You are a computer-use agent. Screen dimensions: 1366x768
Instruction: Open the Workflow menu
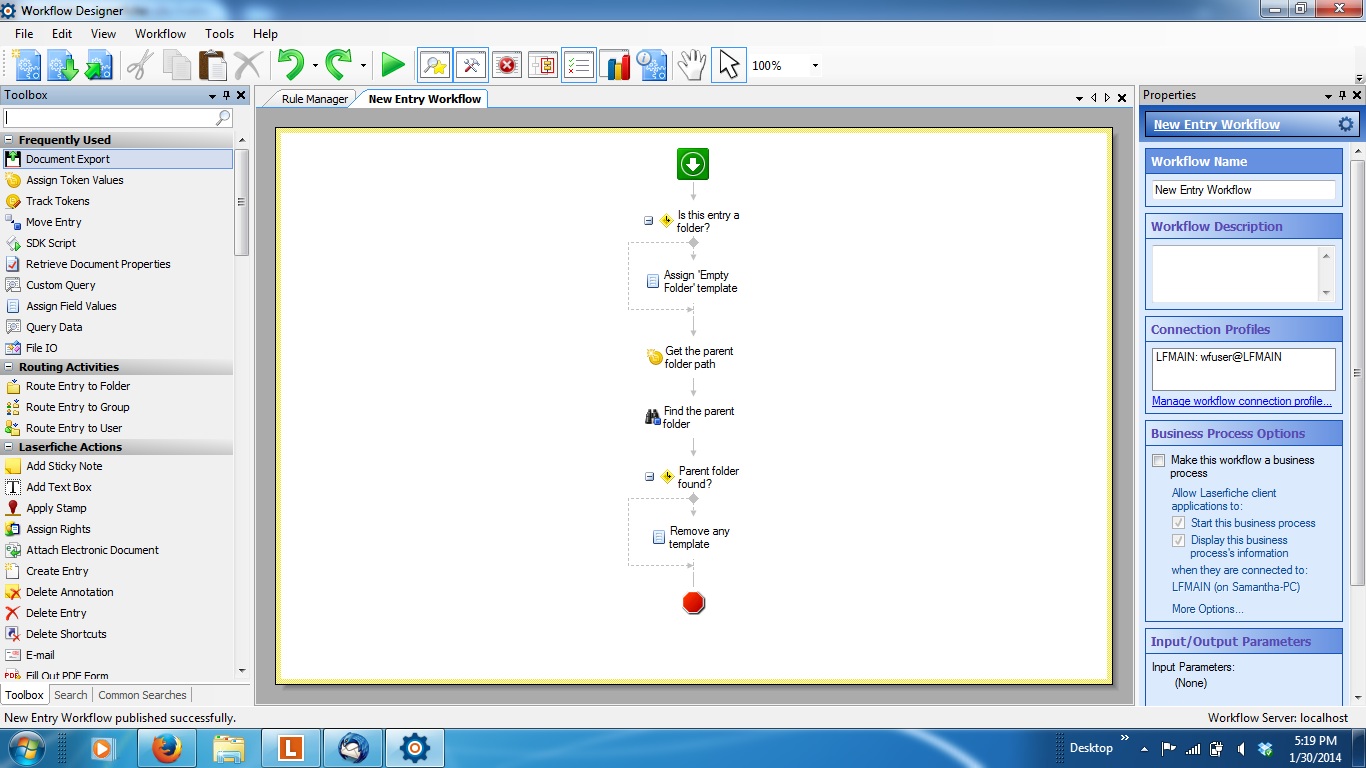coord(160,34)
